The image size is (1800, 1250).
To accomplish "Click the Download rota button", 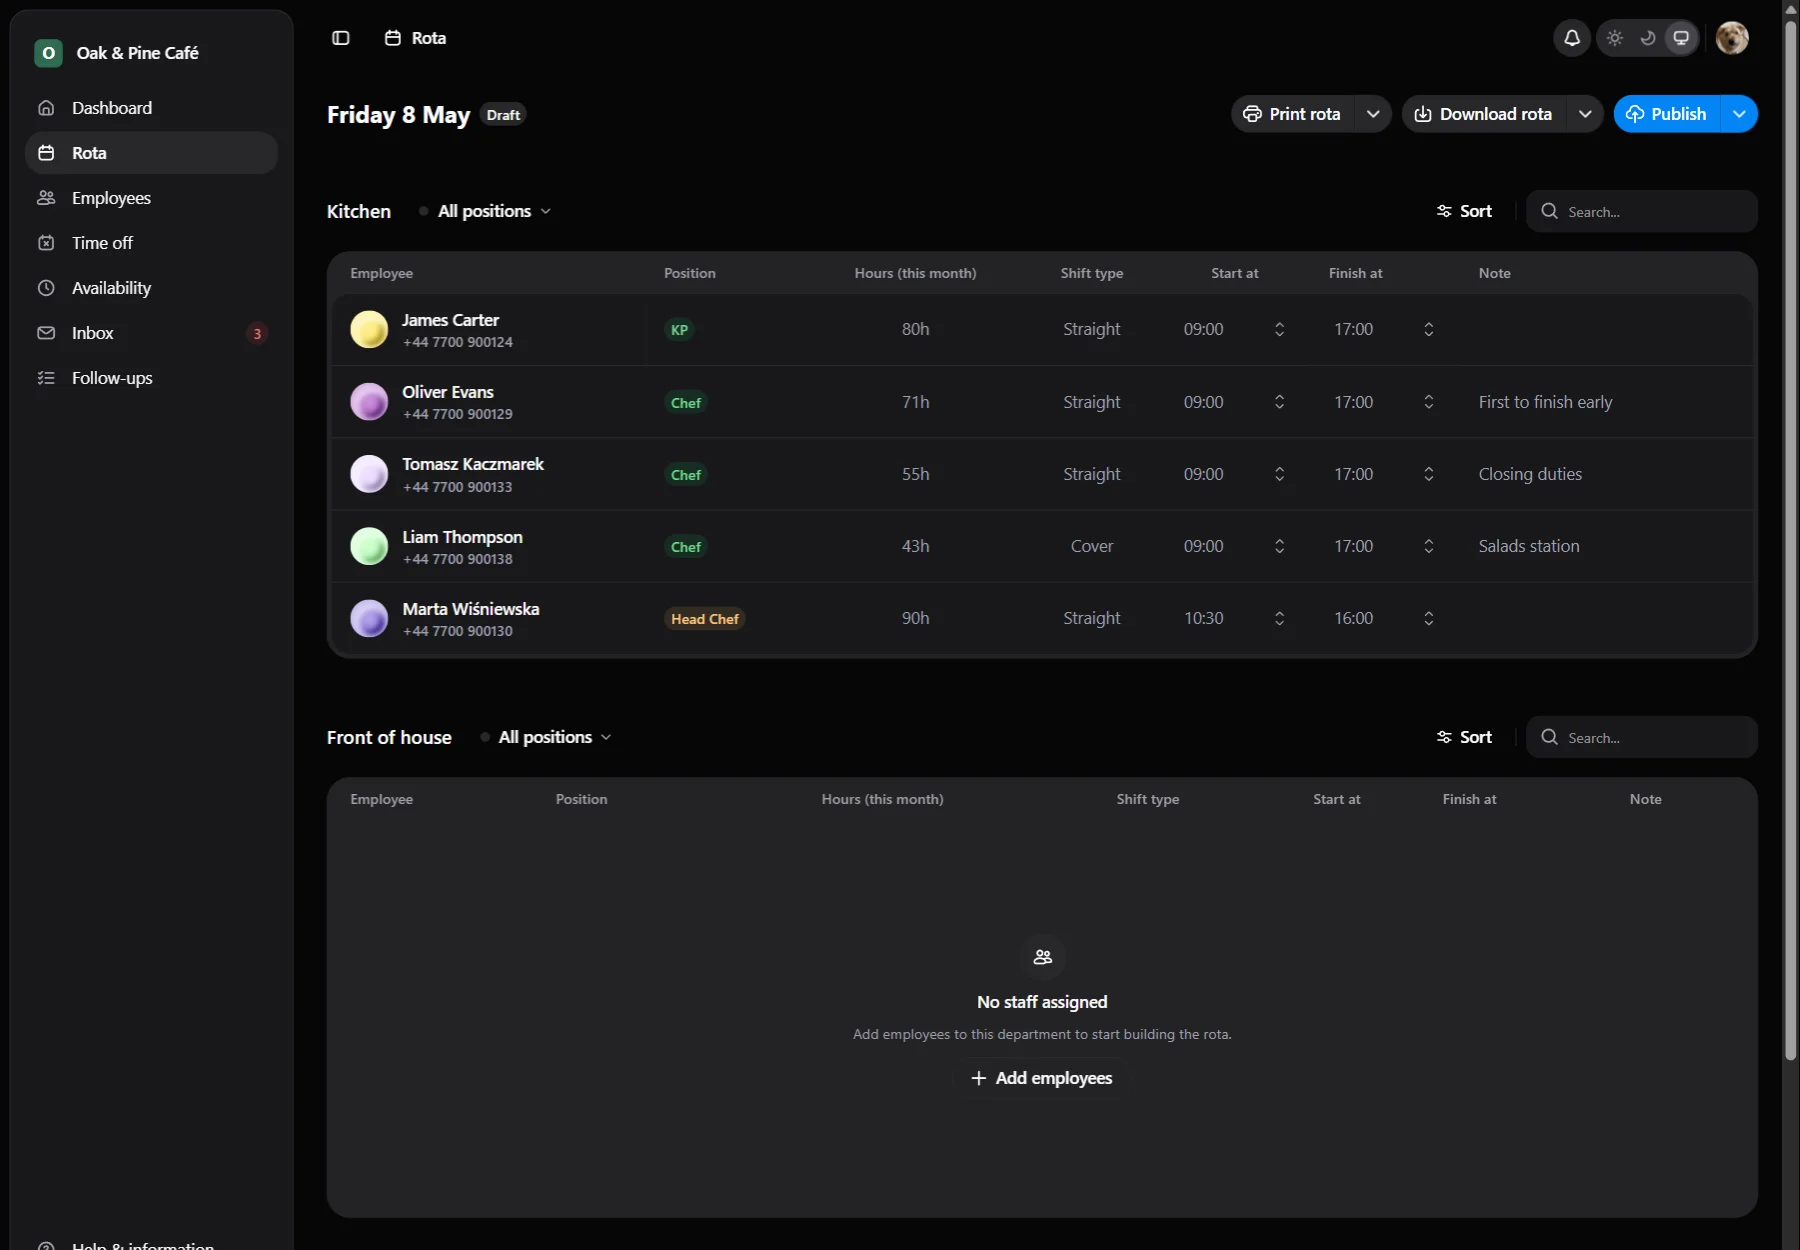I will pyautogui.click(x=1484, y=114).
